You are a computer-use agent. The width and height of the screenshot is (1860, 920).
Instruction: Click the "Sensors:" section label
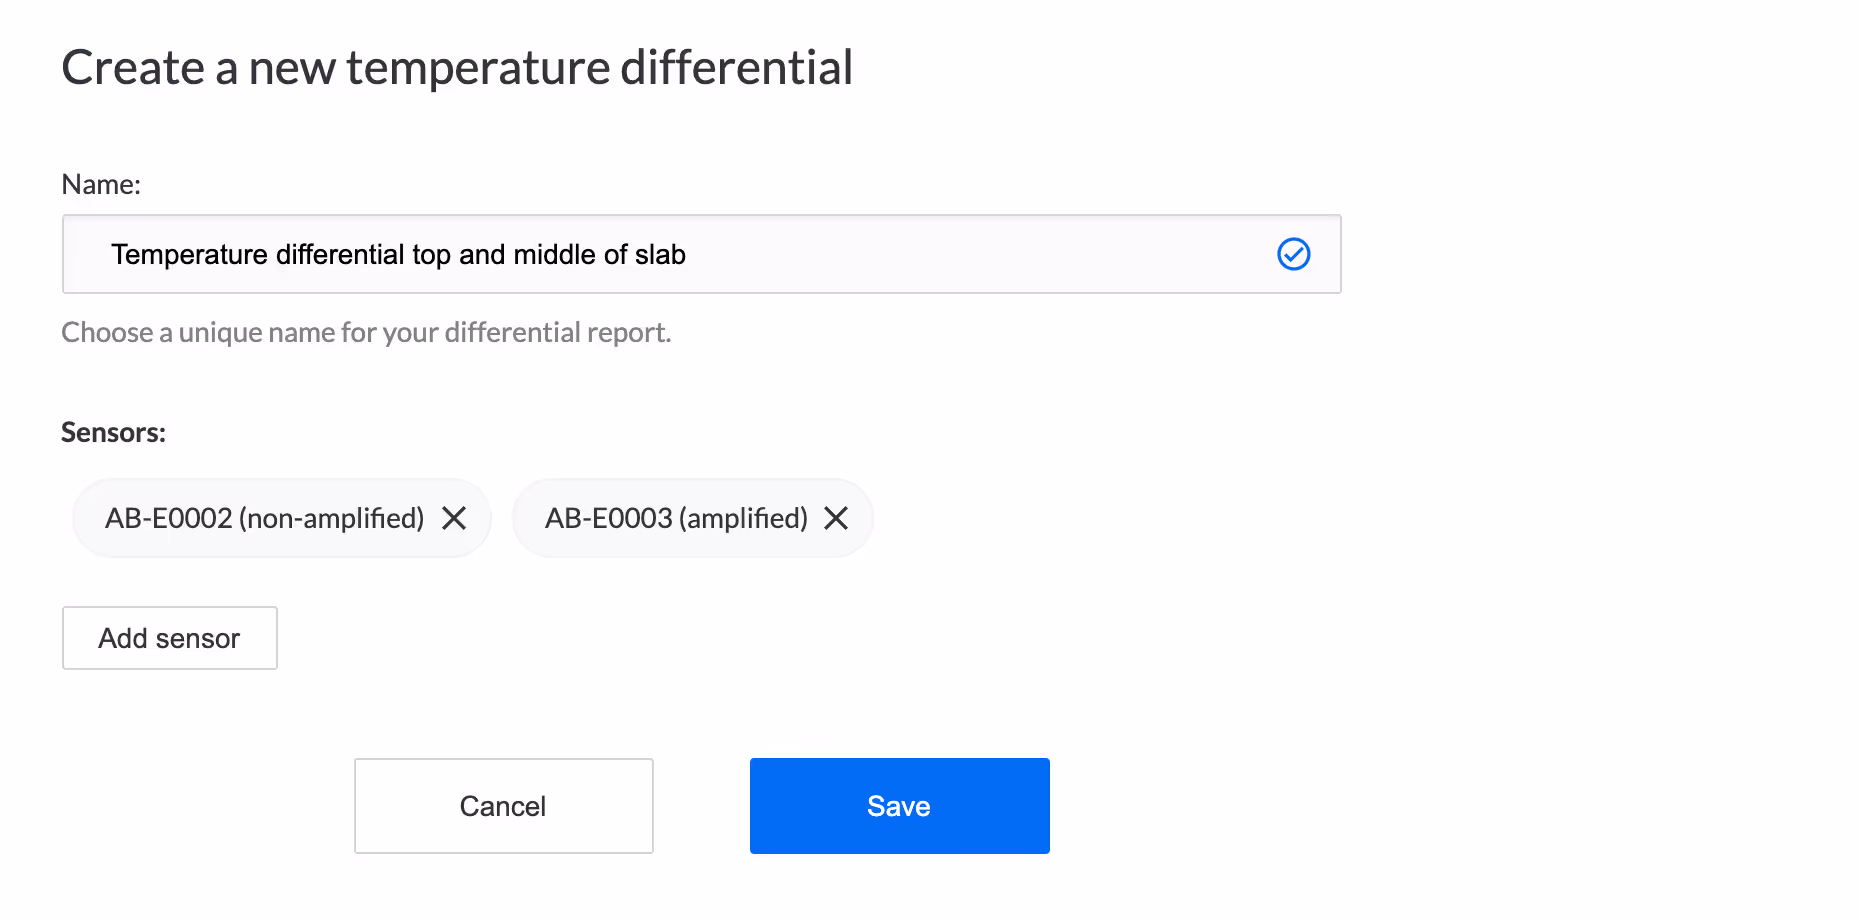click(113, 432)
